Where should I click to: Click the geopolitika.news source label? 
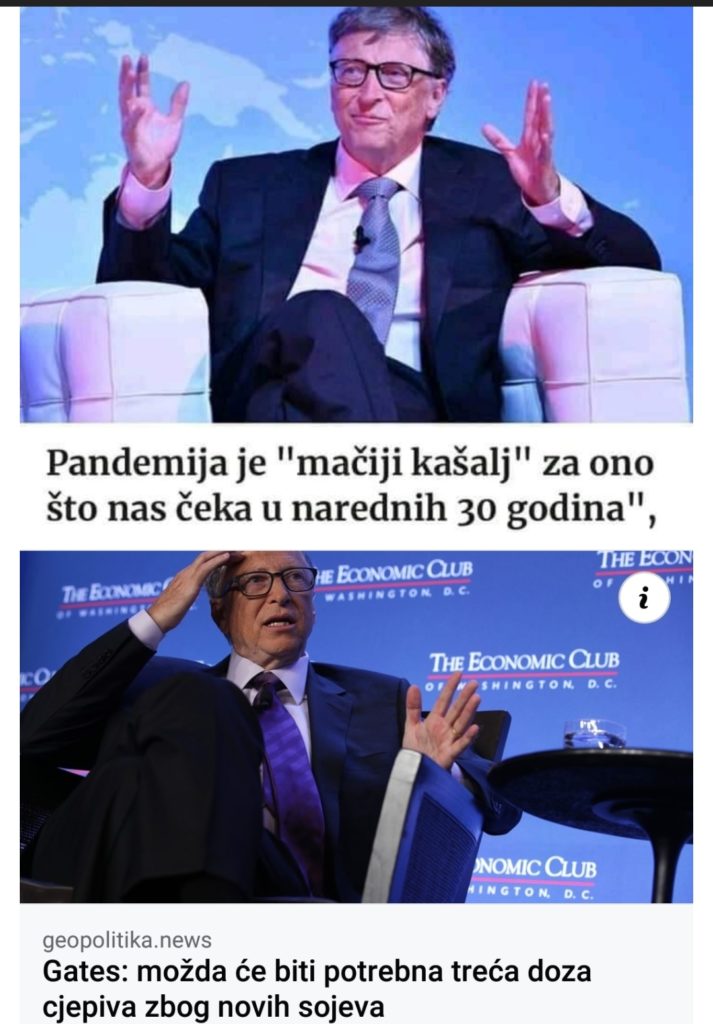point(127,940)
